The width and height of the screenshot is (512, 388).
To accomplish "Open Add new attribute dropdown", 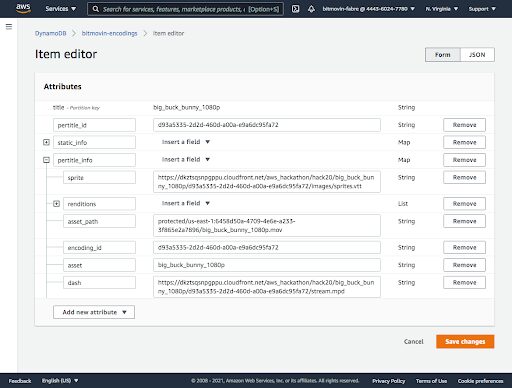I will pos(94,312).
